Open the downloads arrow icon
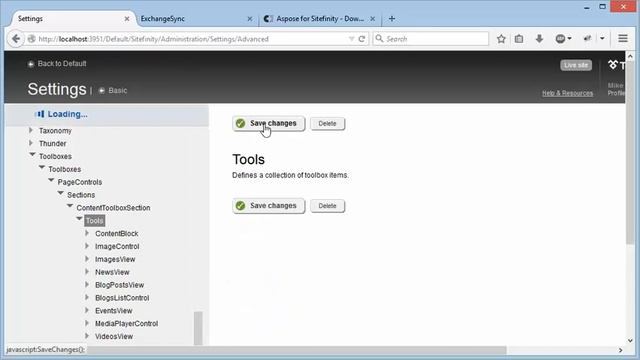 pyautogui.click(x=539, y=39)
